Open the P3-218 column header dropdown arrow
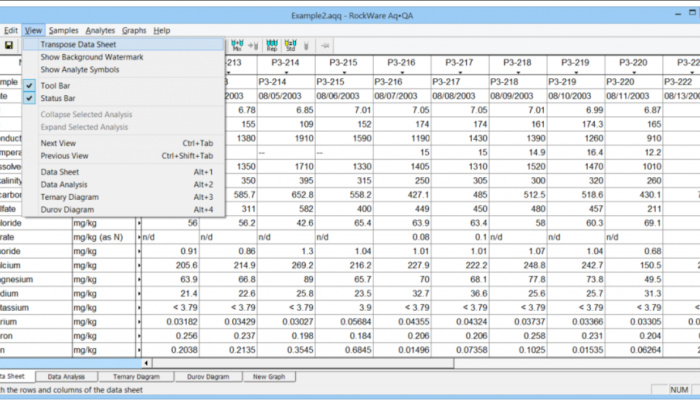This screenshot has width=700, height=400. (518, 72)
